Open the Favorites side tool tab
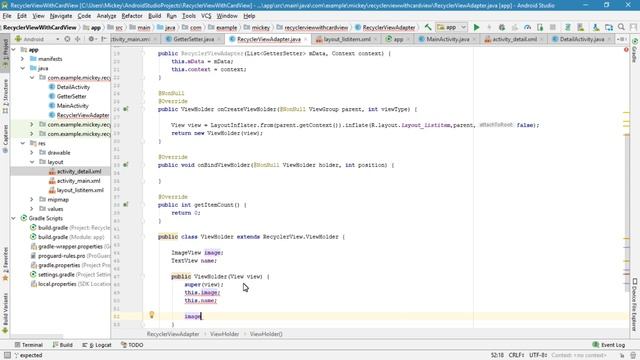This screenshot has width=640, height=360. pos(5,264)
